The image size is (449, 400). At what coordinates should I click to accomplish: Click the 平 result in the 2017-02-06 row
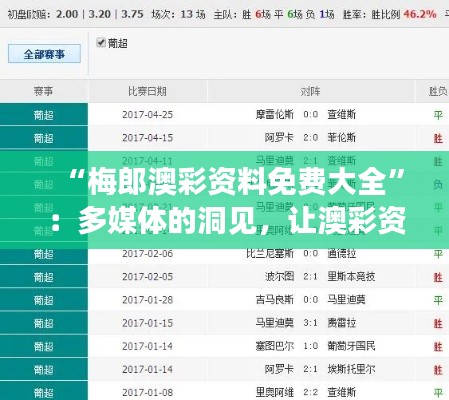(438, 254)
